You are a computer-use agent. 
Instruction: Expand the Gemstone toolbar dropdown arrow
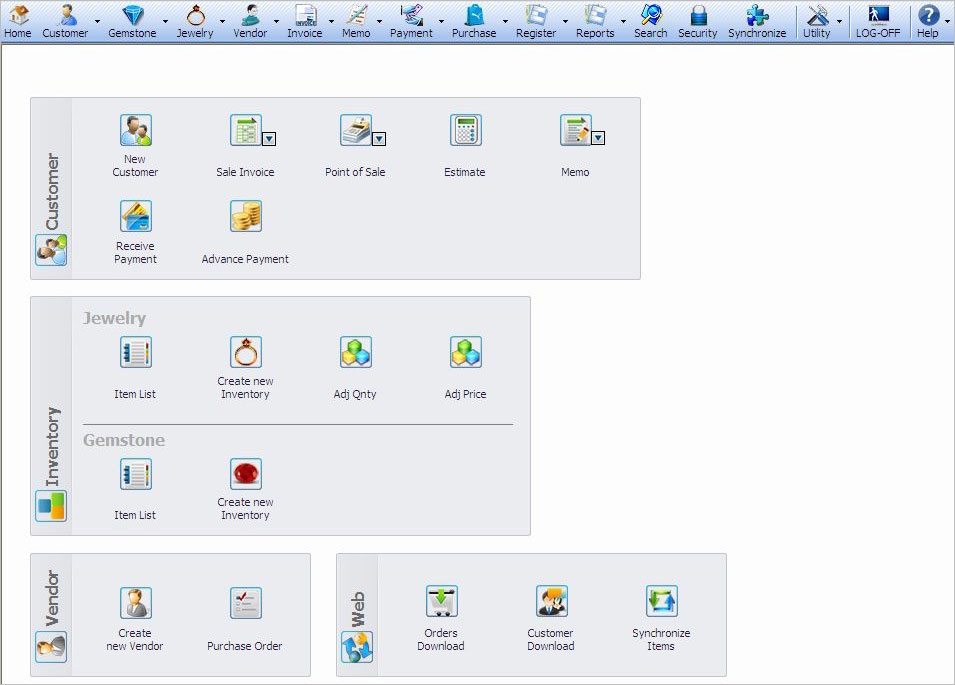coord(165,21)
